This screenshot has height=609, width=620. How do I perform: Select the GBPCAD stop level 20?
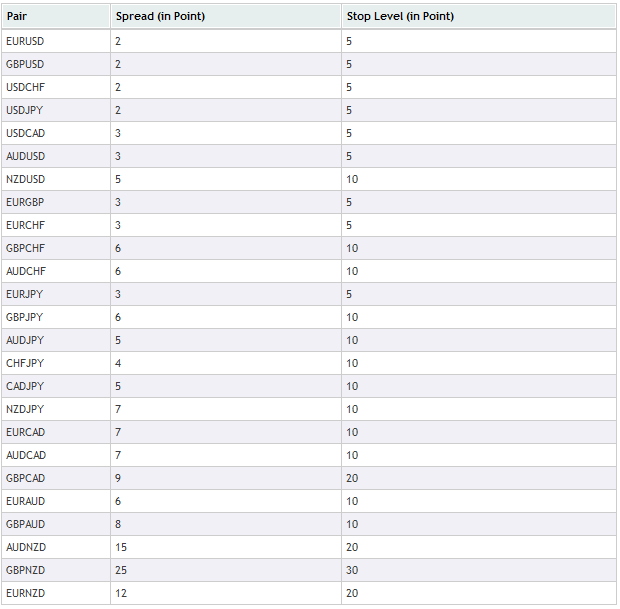click(x=352, y=478)
